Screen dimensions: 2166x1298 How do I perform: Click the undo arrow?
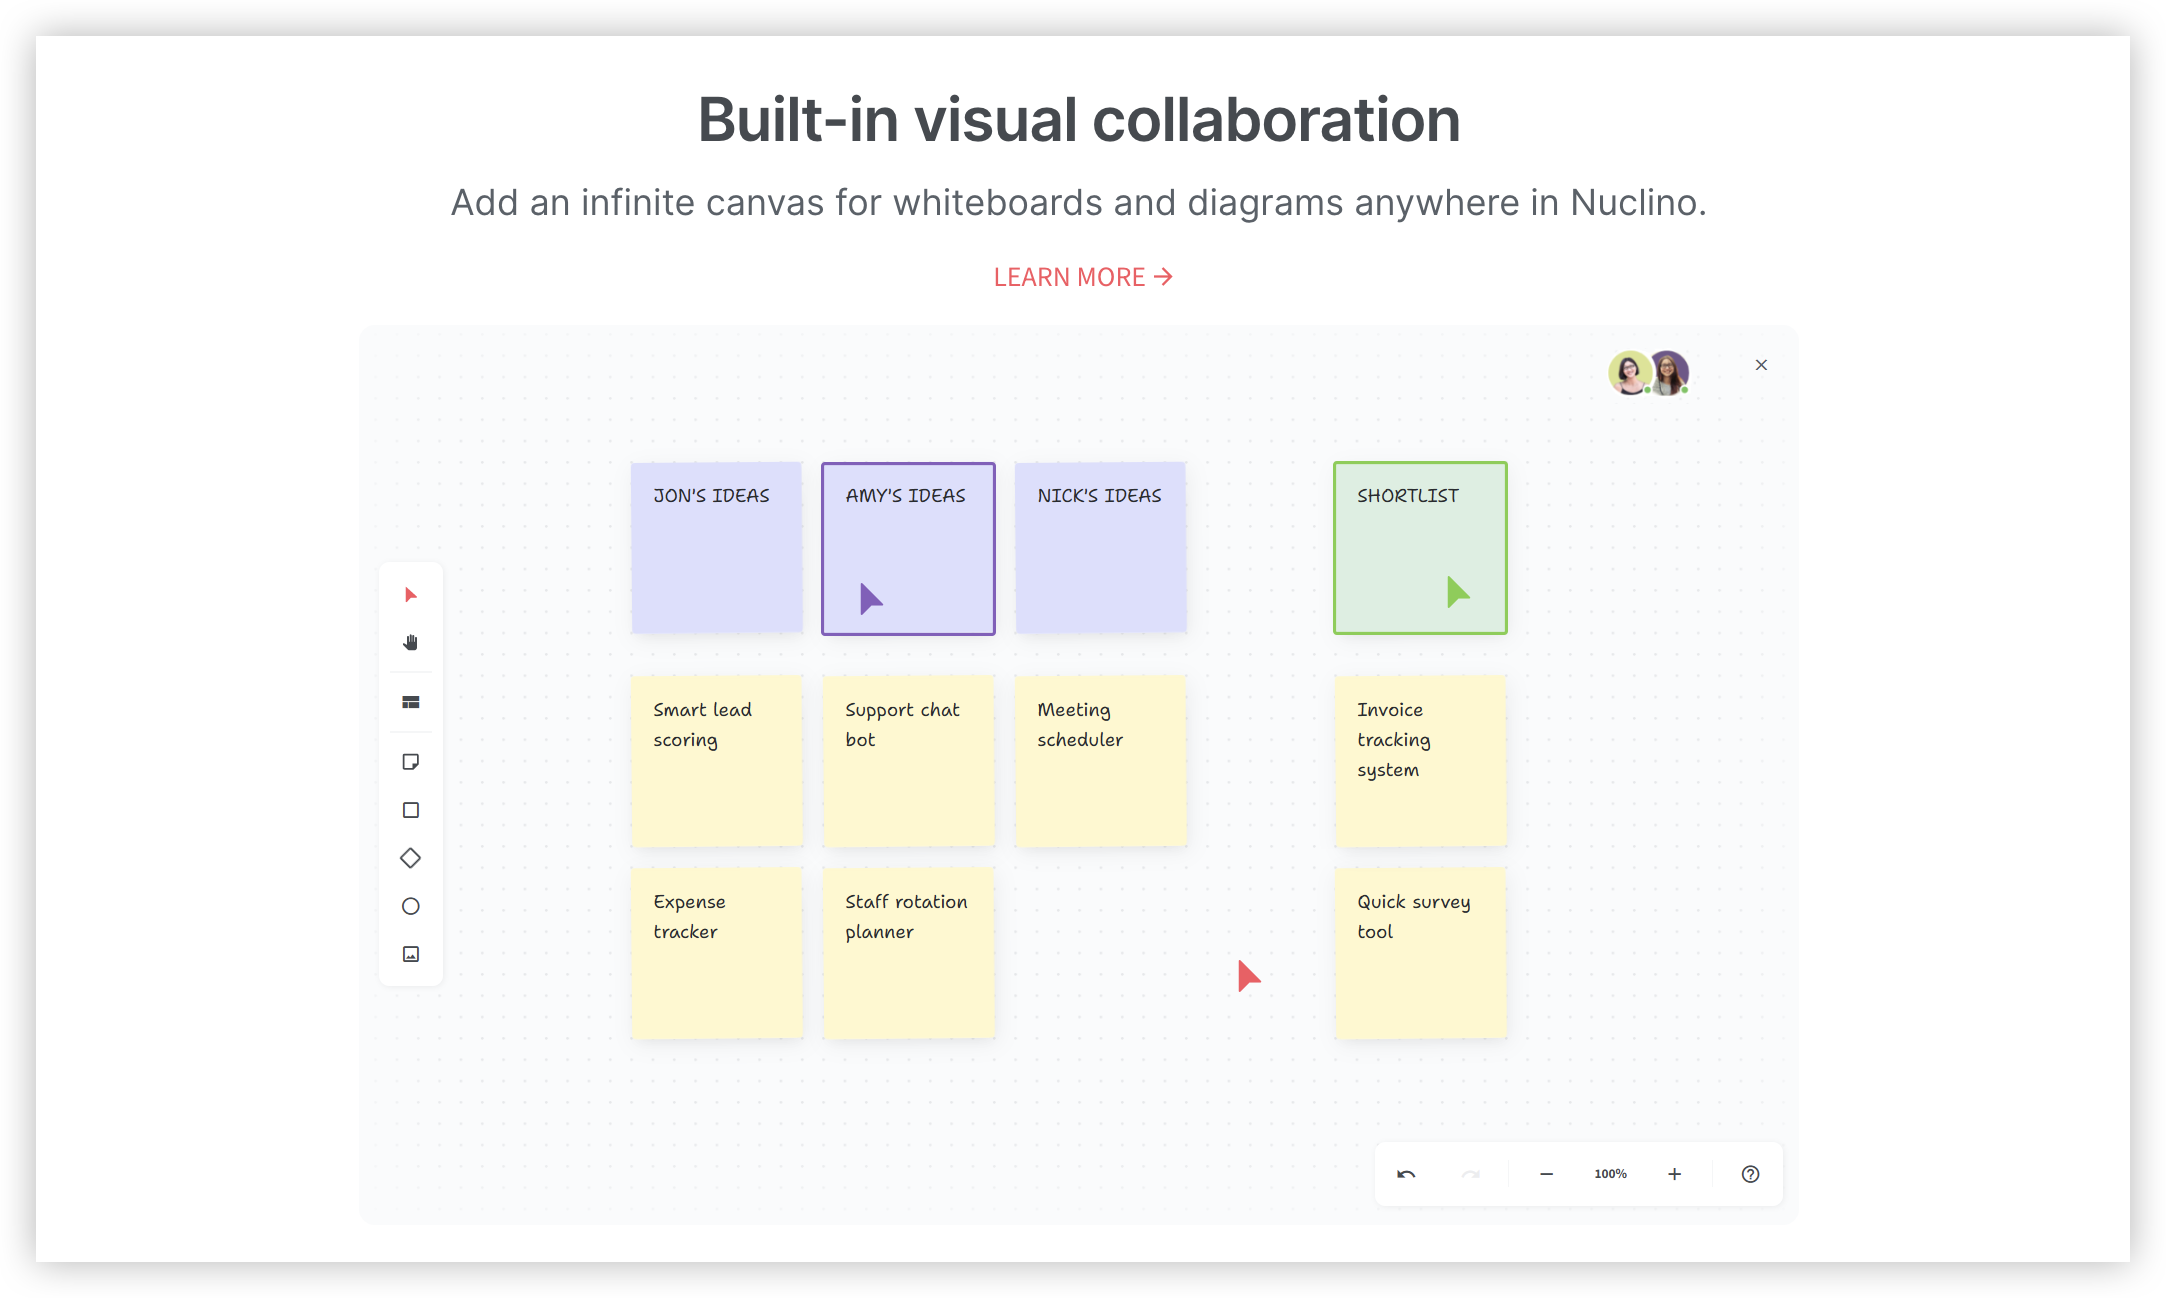pos(1406,1174)
